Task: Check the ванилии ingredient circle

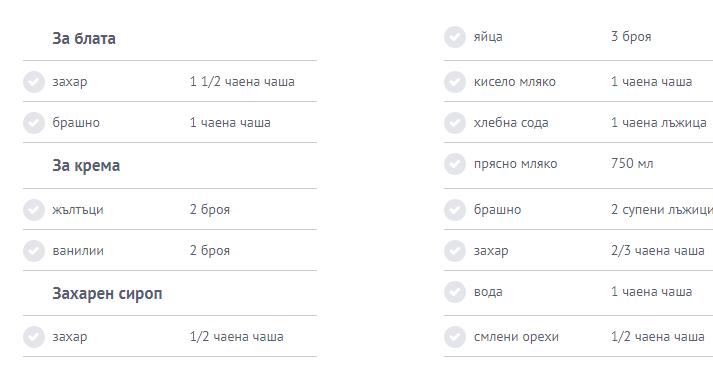Action: tap(34, 250)
